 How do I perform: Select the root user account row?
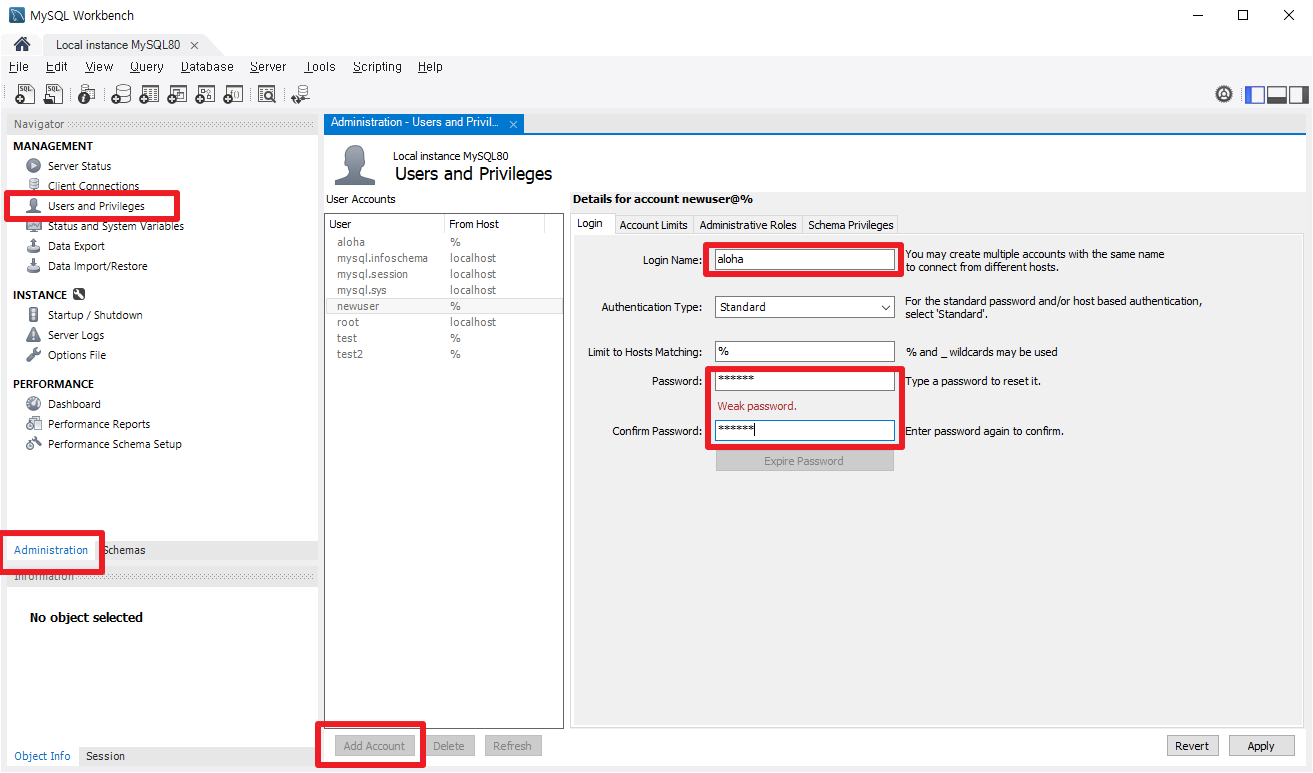click(x=444, y=322)
